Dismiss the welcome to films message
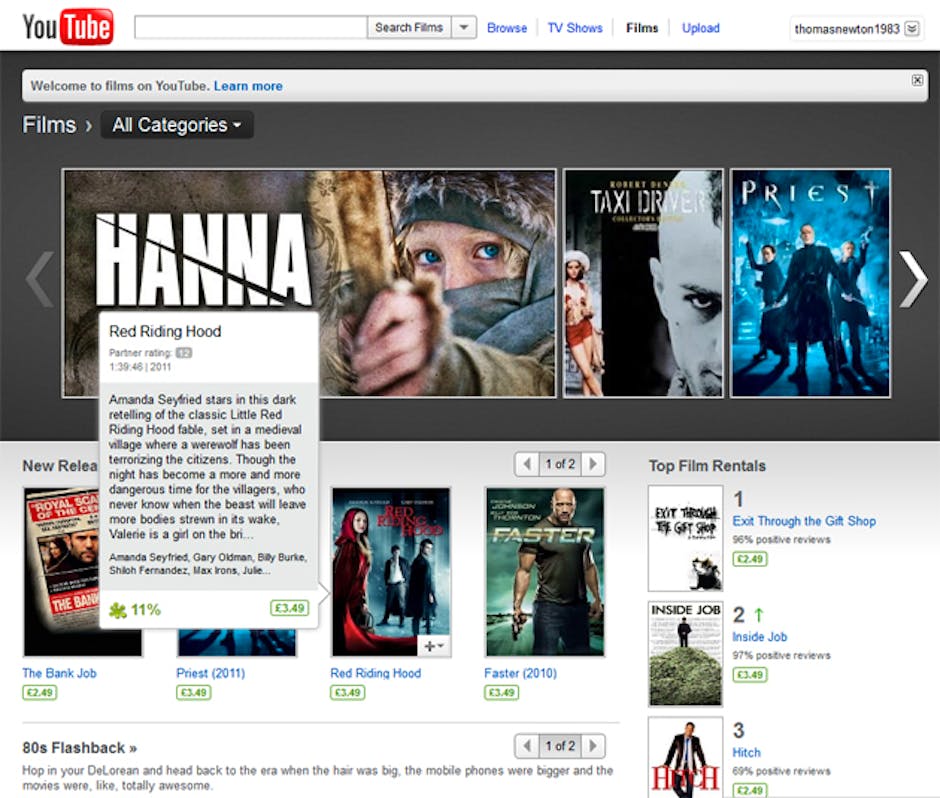940x798 pixels. [x=918, y=79]
